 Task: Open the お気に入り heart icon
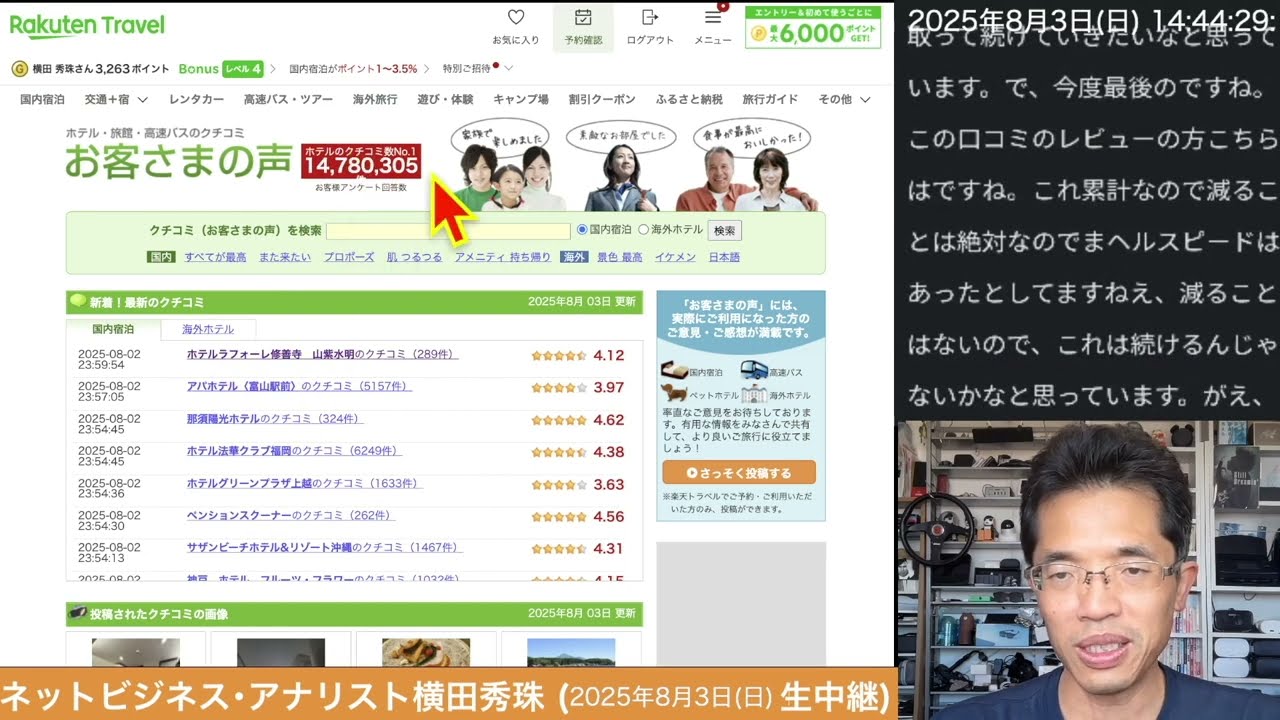pos(516,18)
